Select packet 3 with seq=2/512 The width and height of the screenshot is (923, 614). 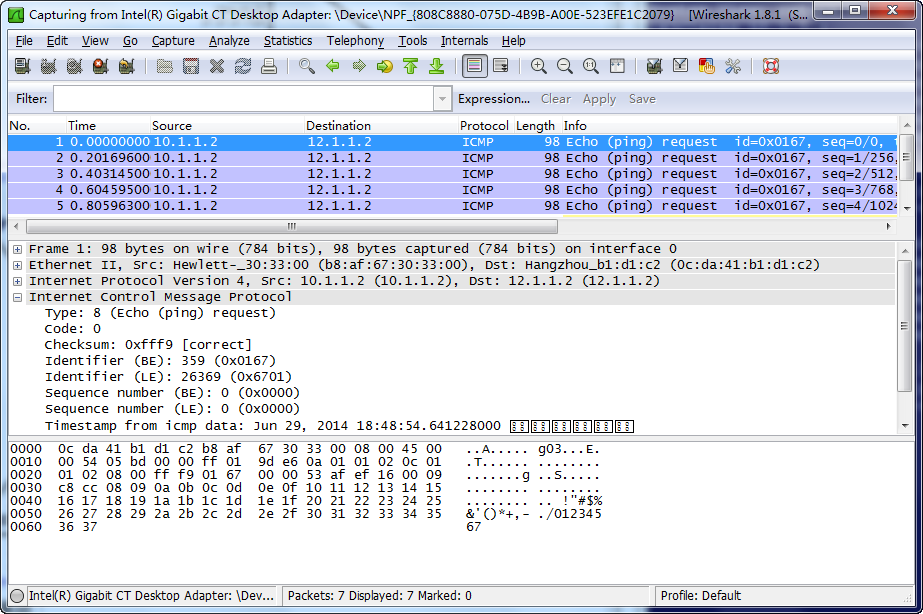pos(453,174)
